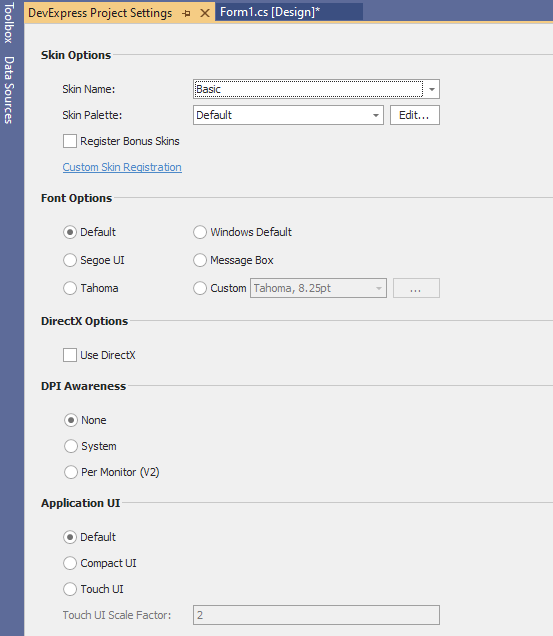This screenshot has width=553, height=636.
Task: Choose the Touch UI option
Action: click(x=70, y=589)
